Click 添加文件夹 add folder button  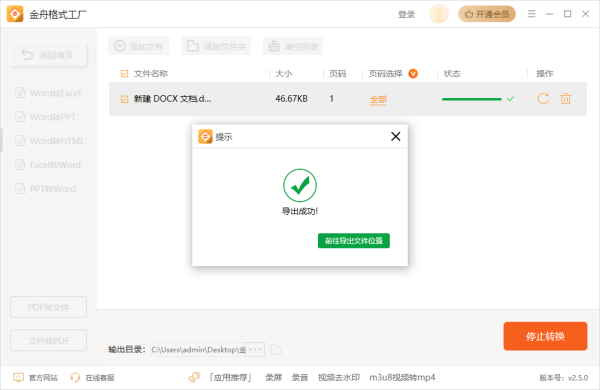pyautogui.click(x=216, y=46)
